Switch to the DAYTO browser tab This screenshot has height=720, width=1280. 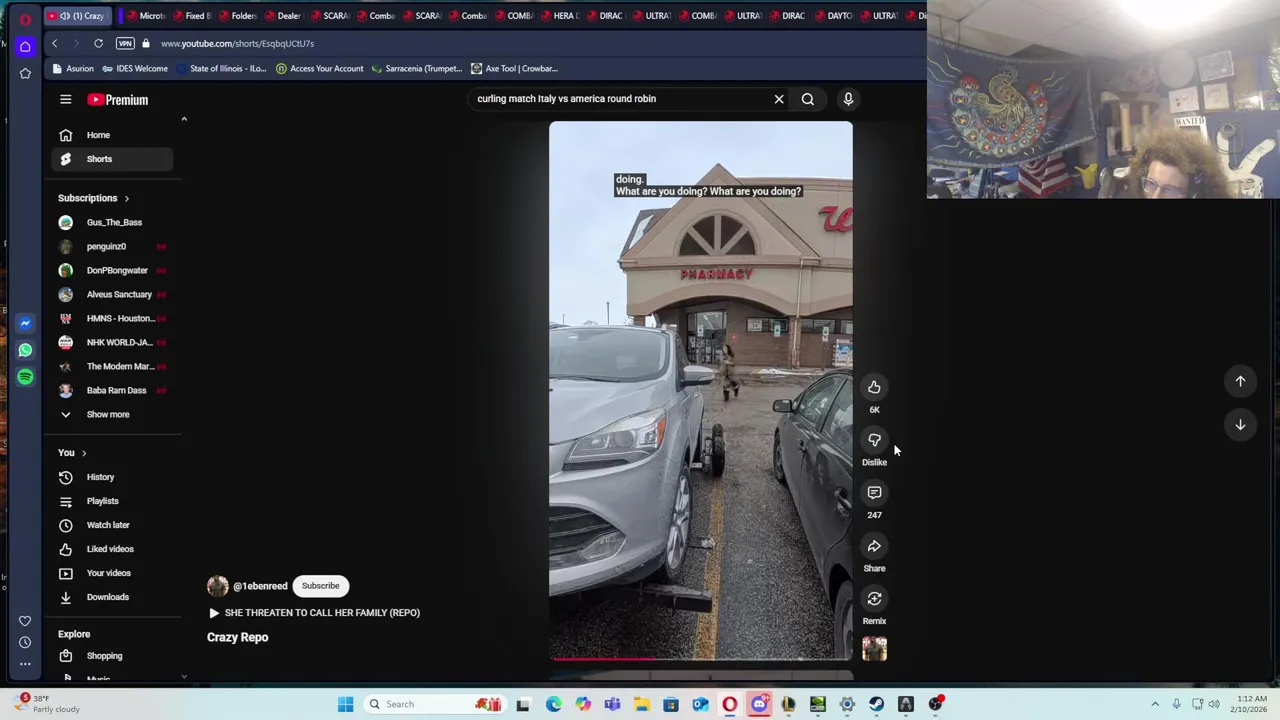coord(834,16)
